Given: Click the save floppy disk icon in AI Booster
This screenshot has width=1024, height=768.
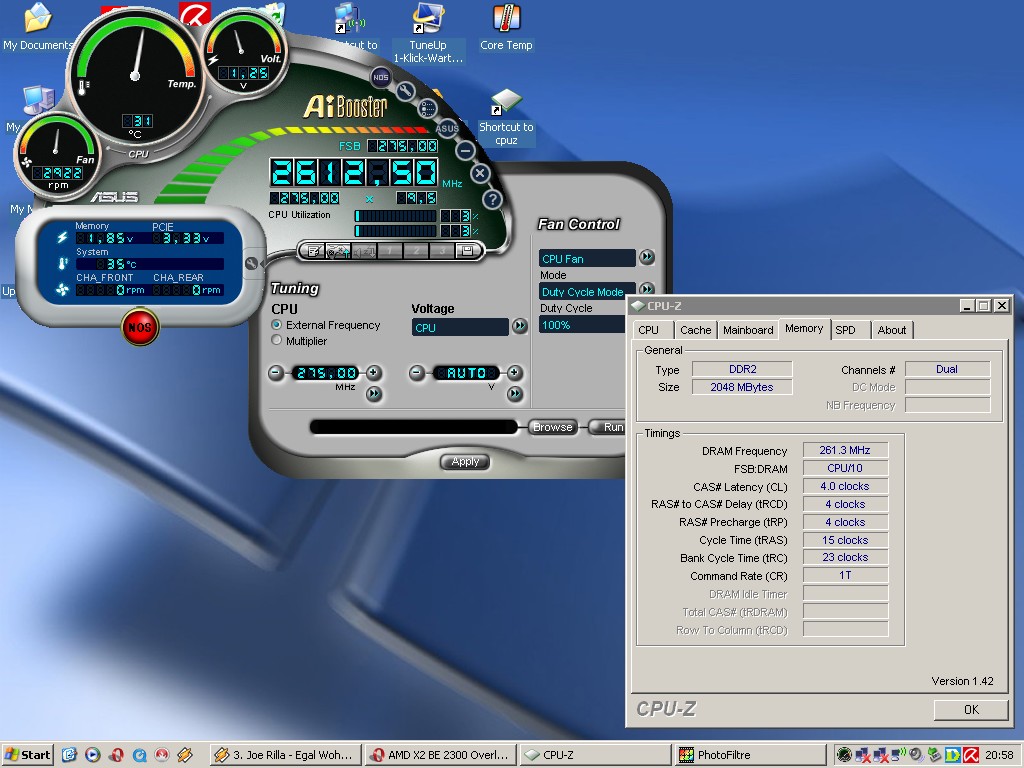Looking at the screenshot, I should (x=467, y=251).
